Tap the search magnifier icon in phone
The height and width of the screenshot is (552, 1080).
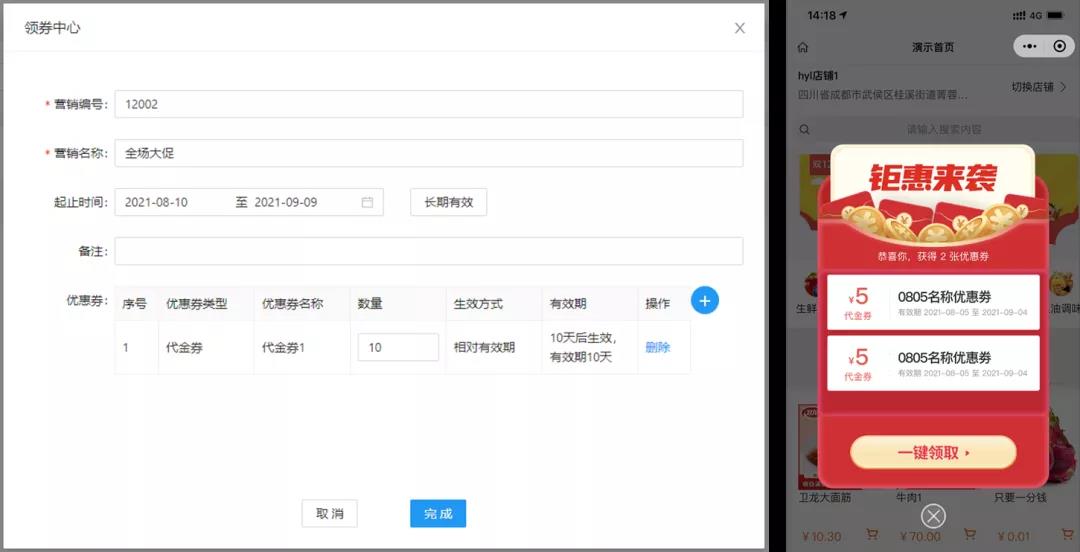point(804,130)
